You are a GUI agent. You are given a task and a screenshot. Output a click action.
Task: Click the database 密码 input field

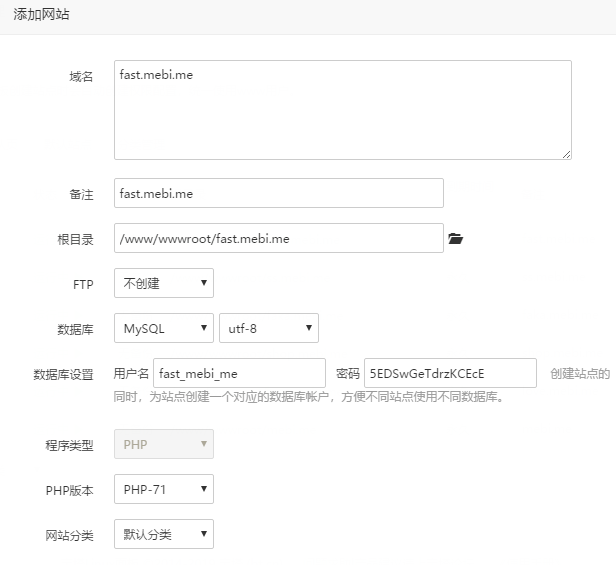click(x=450, y=373)
